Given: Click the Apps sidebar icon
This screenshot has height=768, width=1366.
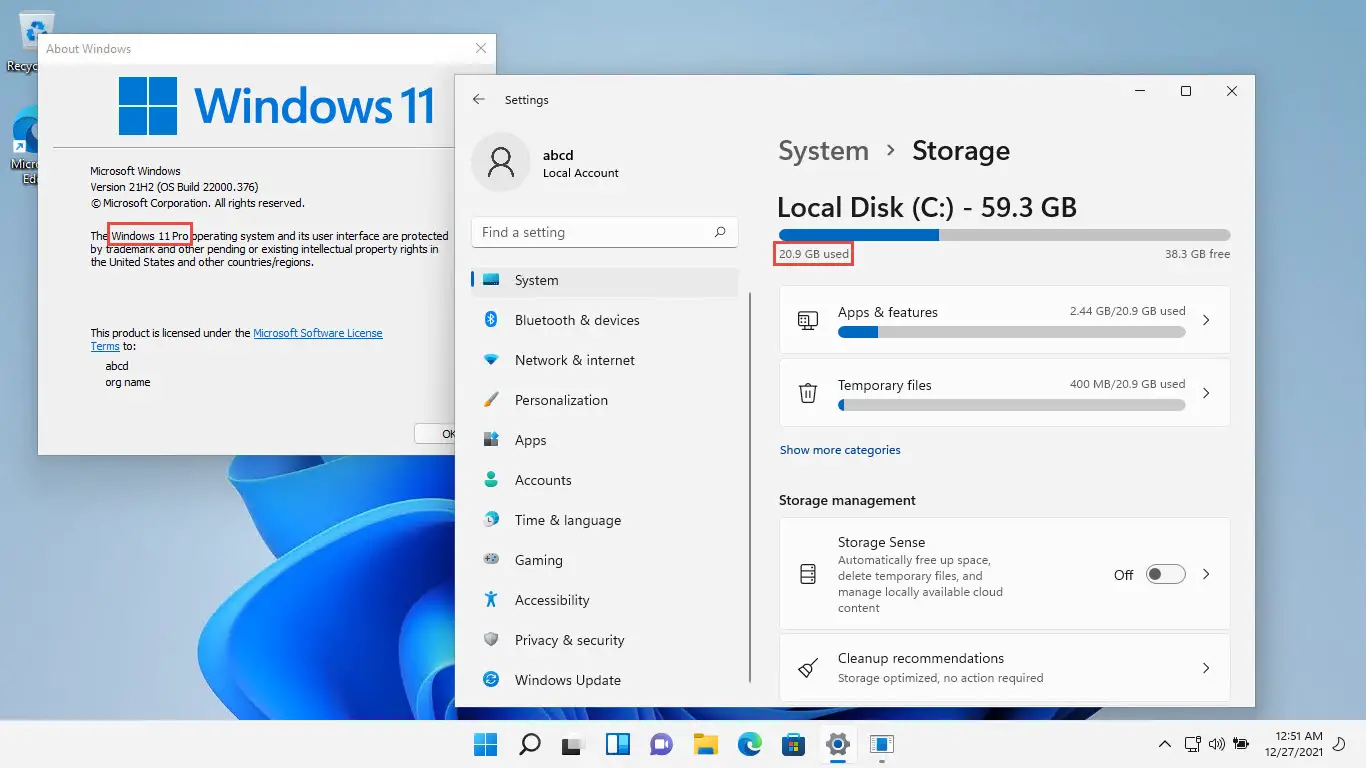Looking at the screenshot, I should tap(491, 440).
